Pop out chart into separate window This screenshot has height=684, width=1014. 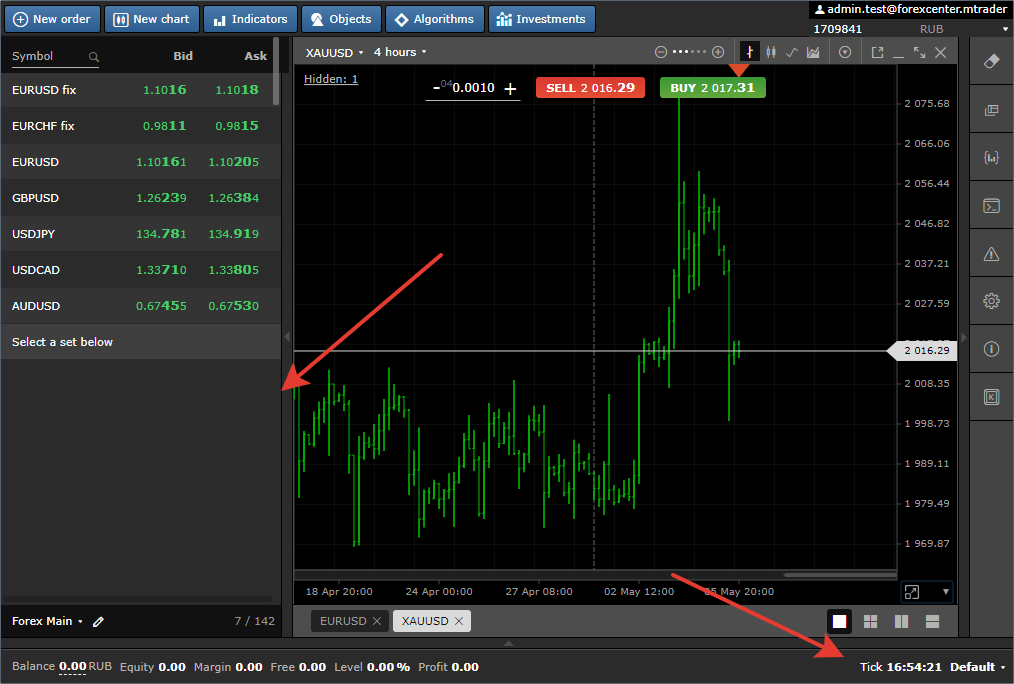tap(877, 52)
